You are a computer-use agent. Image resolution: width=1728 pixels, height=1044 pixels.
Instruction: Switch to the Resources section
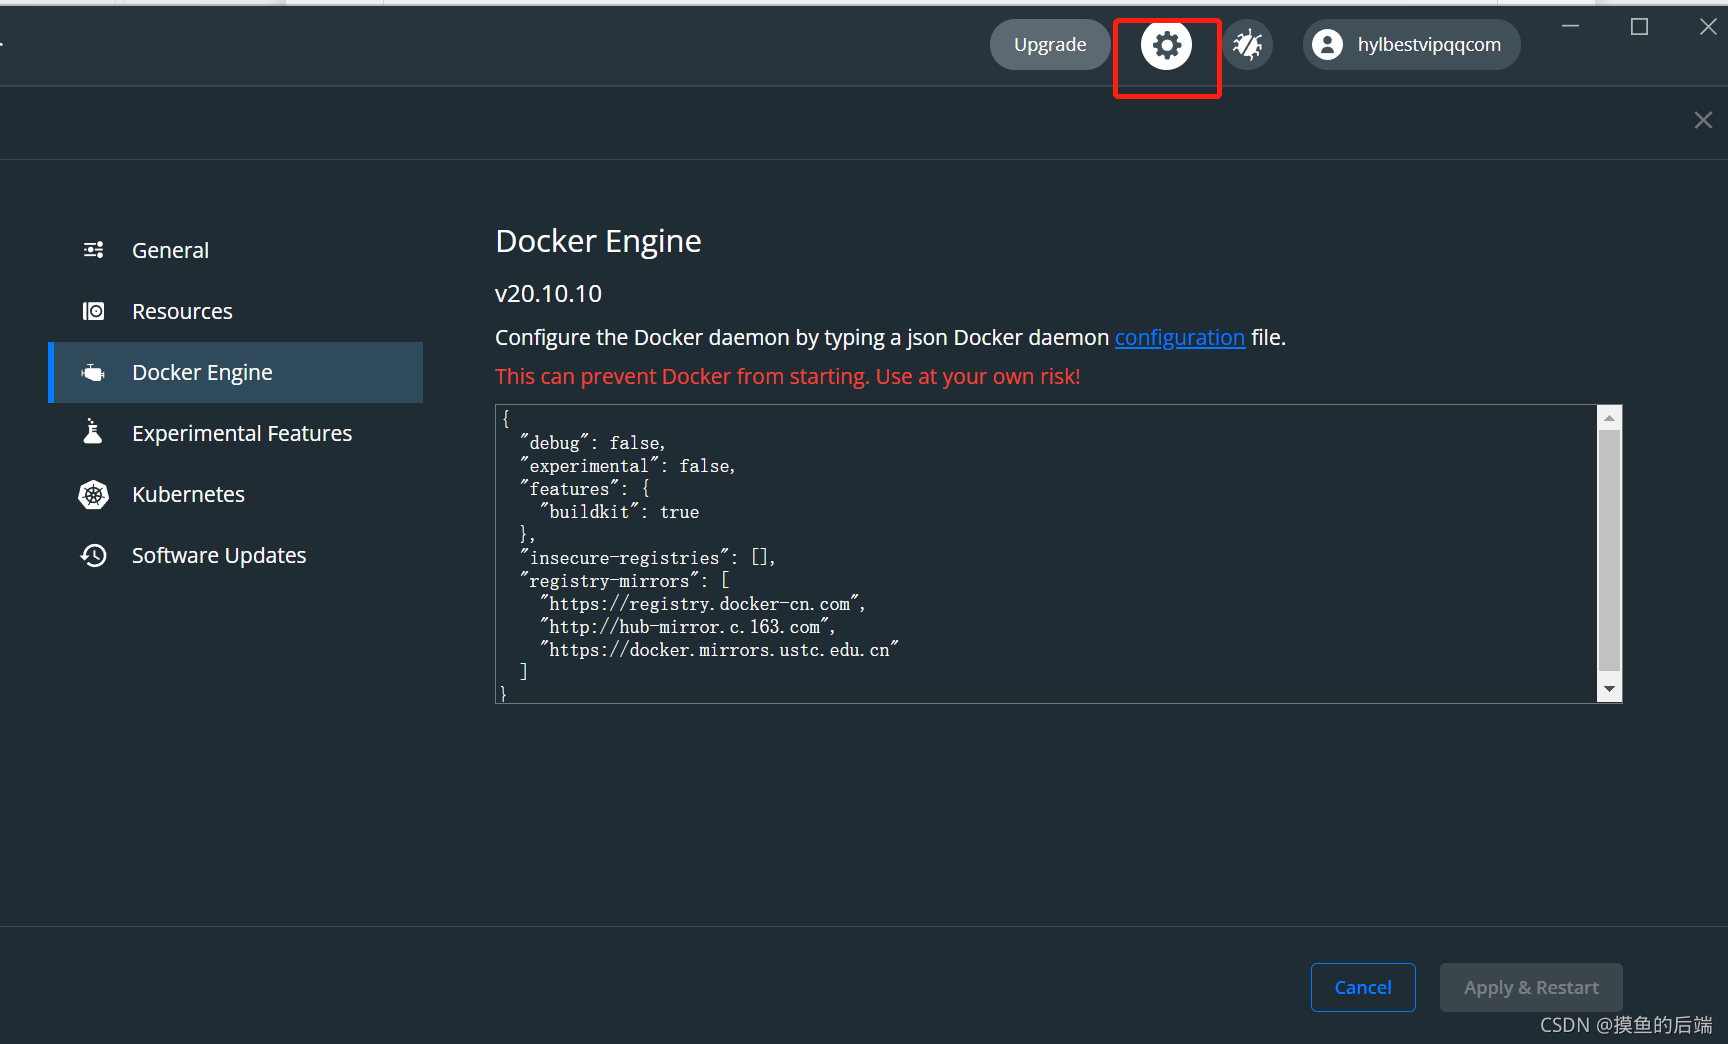tap(236, 311)
